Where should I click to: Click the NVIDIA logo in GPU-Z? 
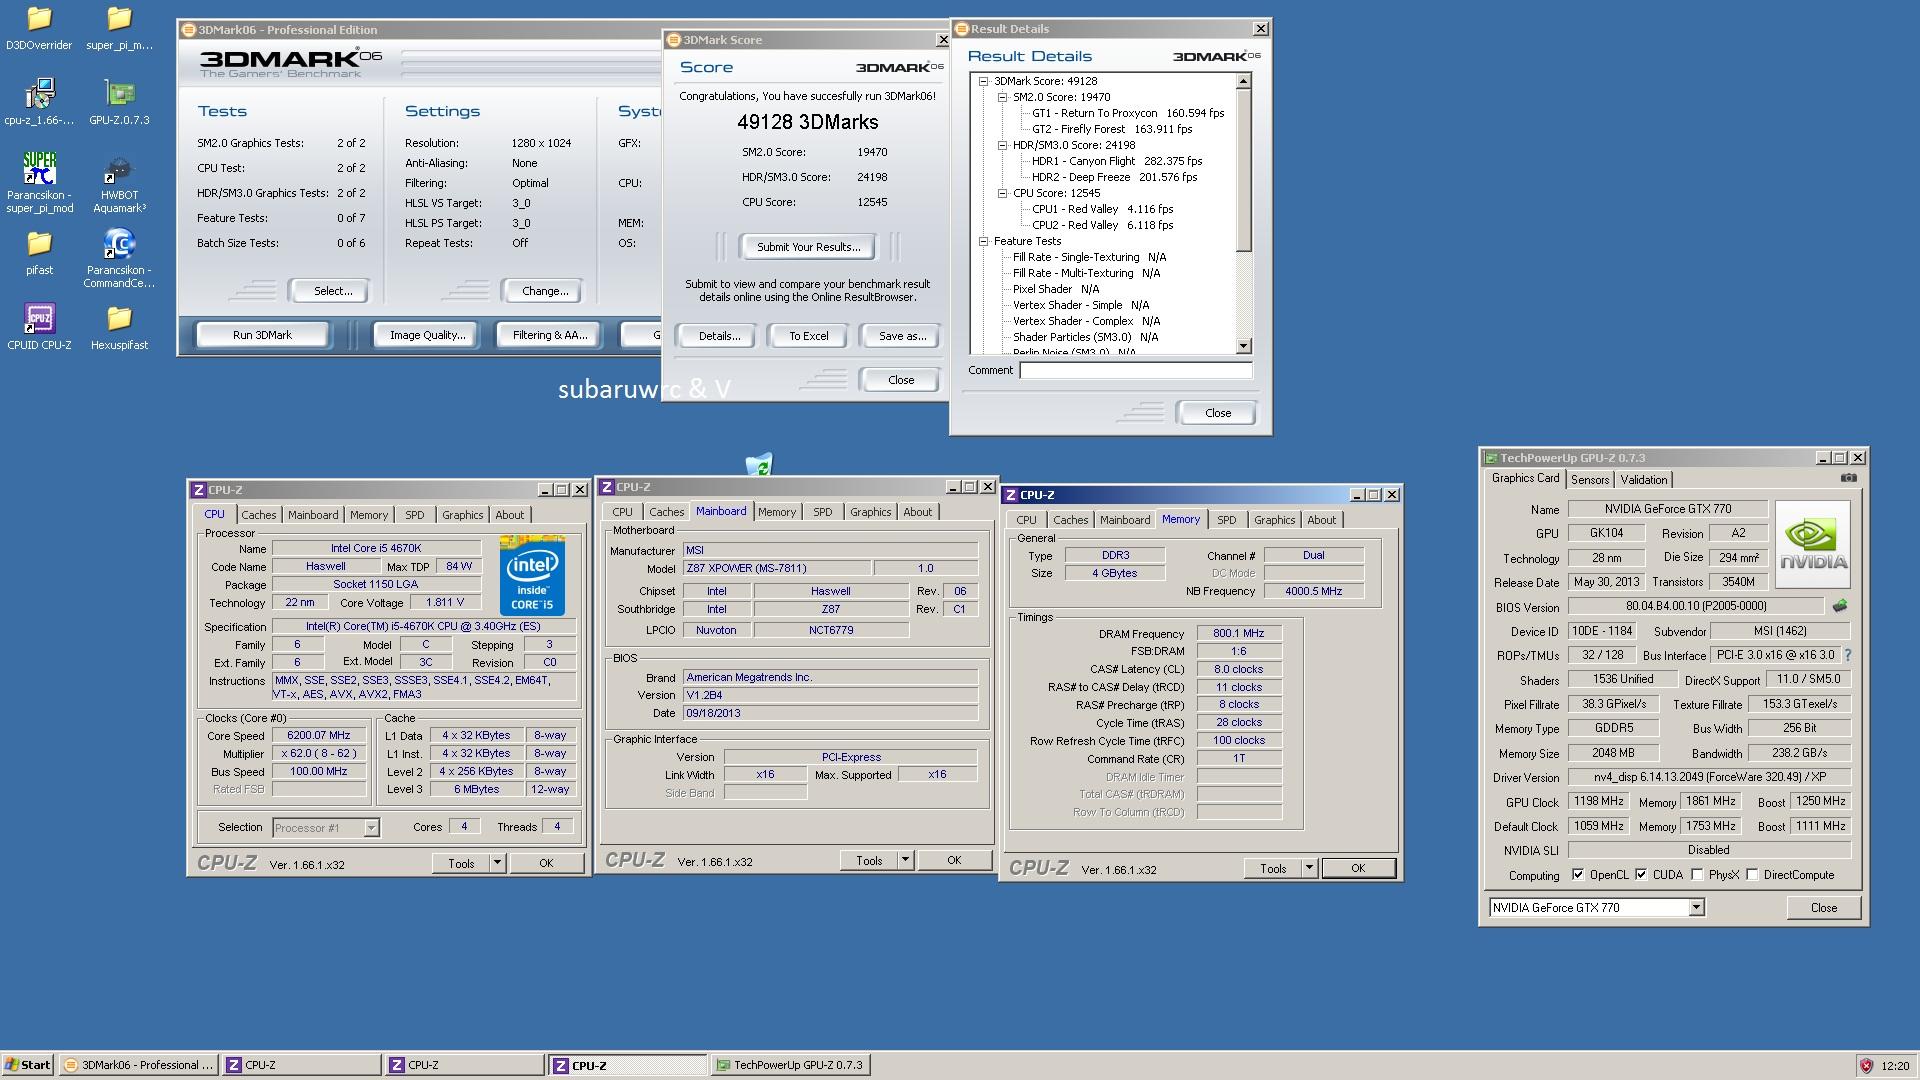pyautogui.click(x=1812, y=543)
